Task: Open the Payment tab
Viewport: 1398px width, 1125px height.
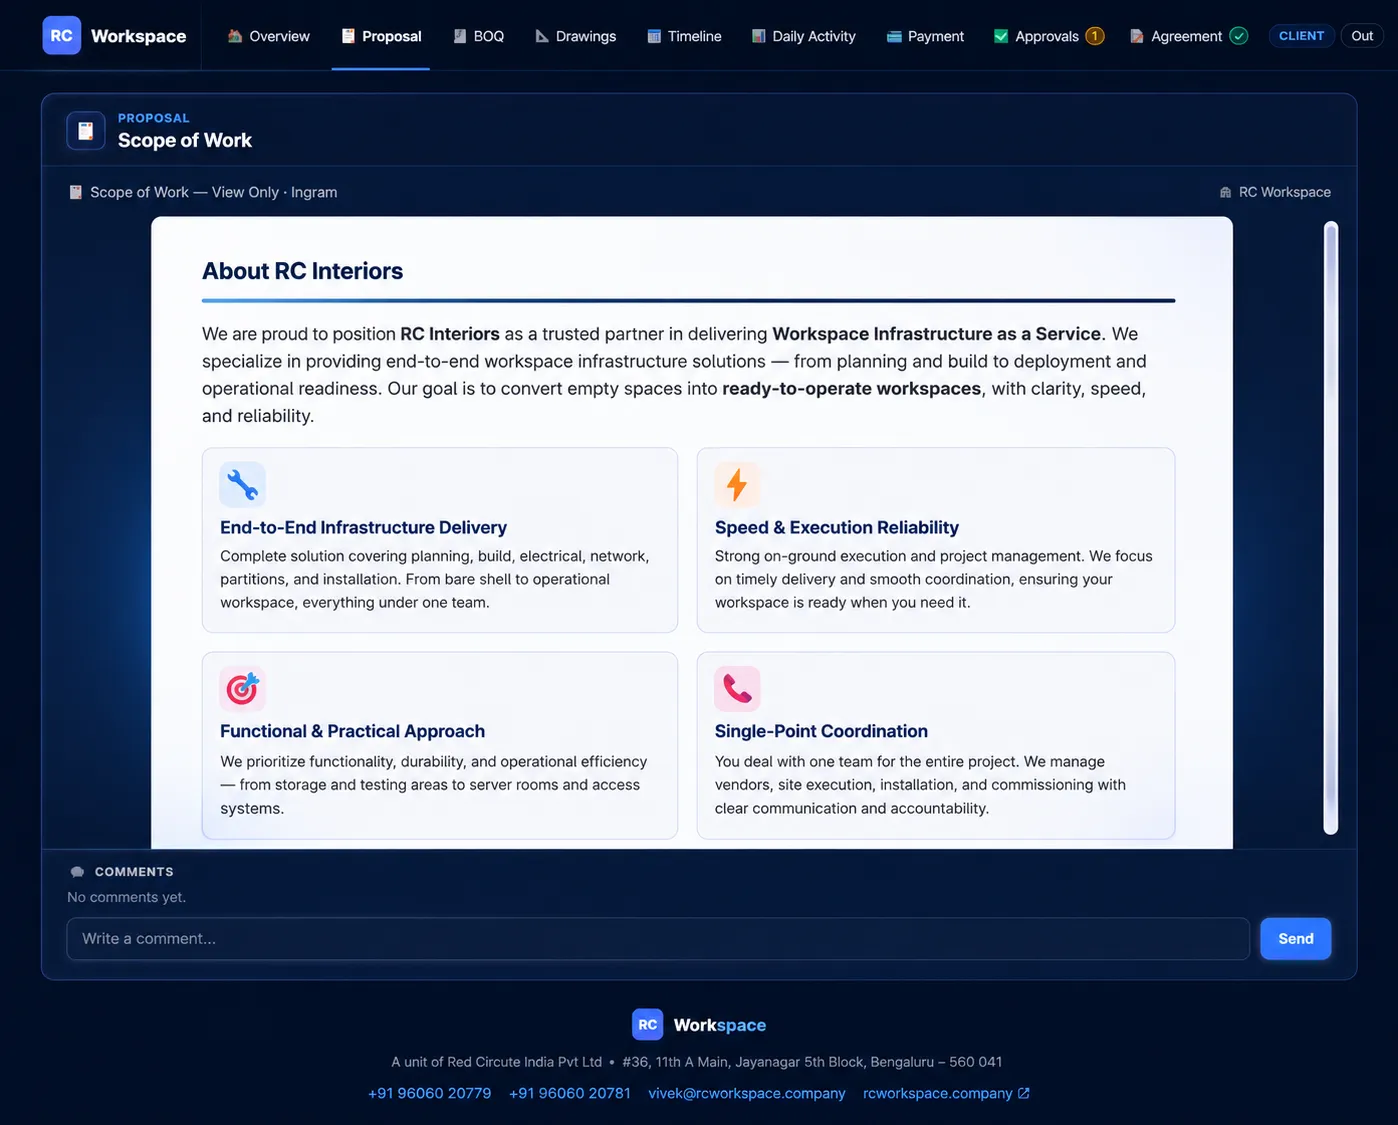Action: [x=925, y=36]
